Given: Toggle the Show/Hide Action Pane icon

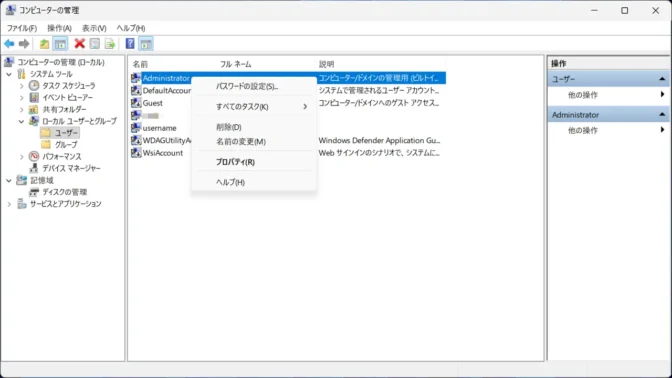Looking at the screenshot, I should coord(146,44).
